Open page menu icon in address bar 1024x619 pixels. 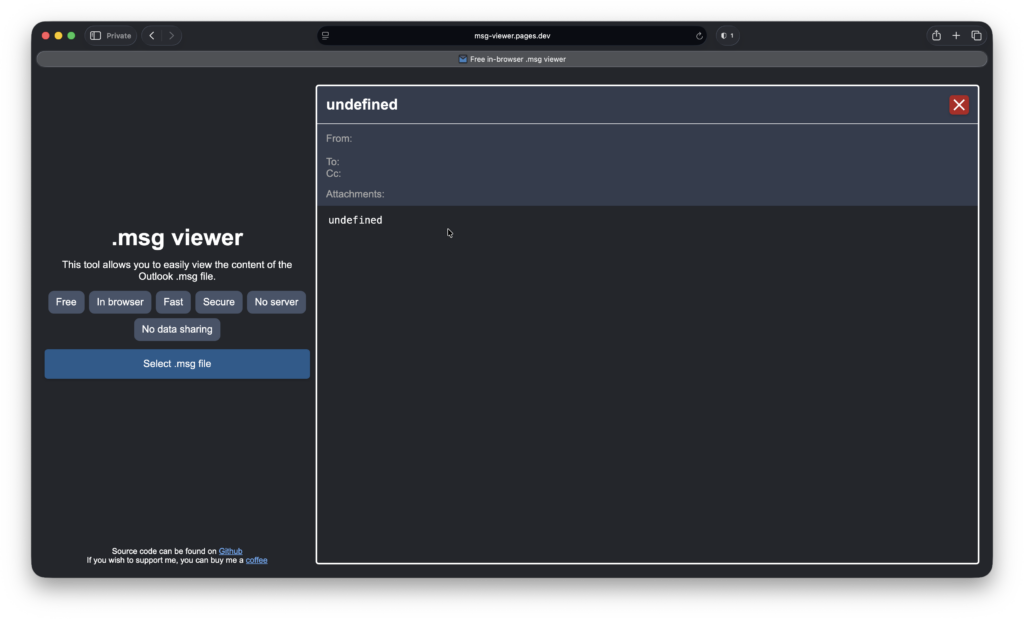(x=326, y=36)
